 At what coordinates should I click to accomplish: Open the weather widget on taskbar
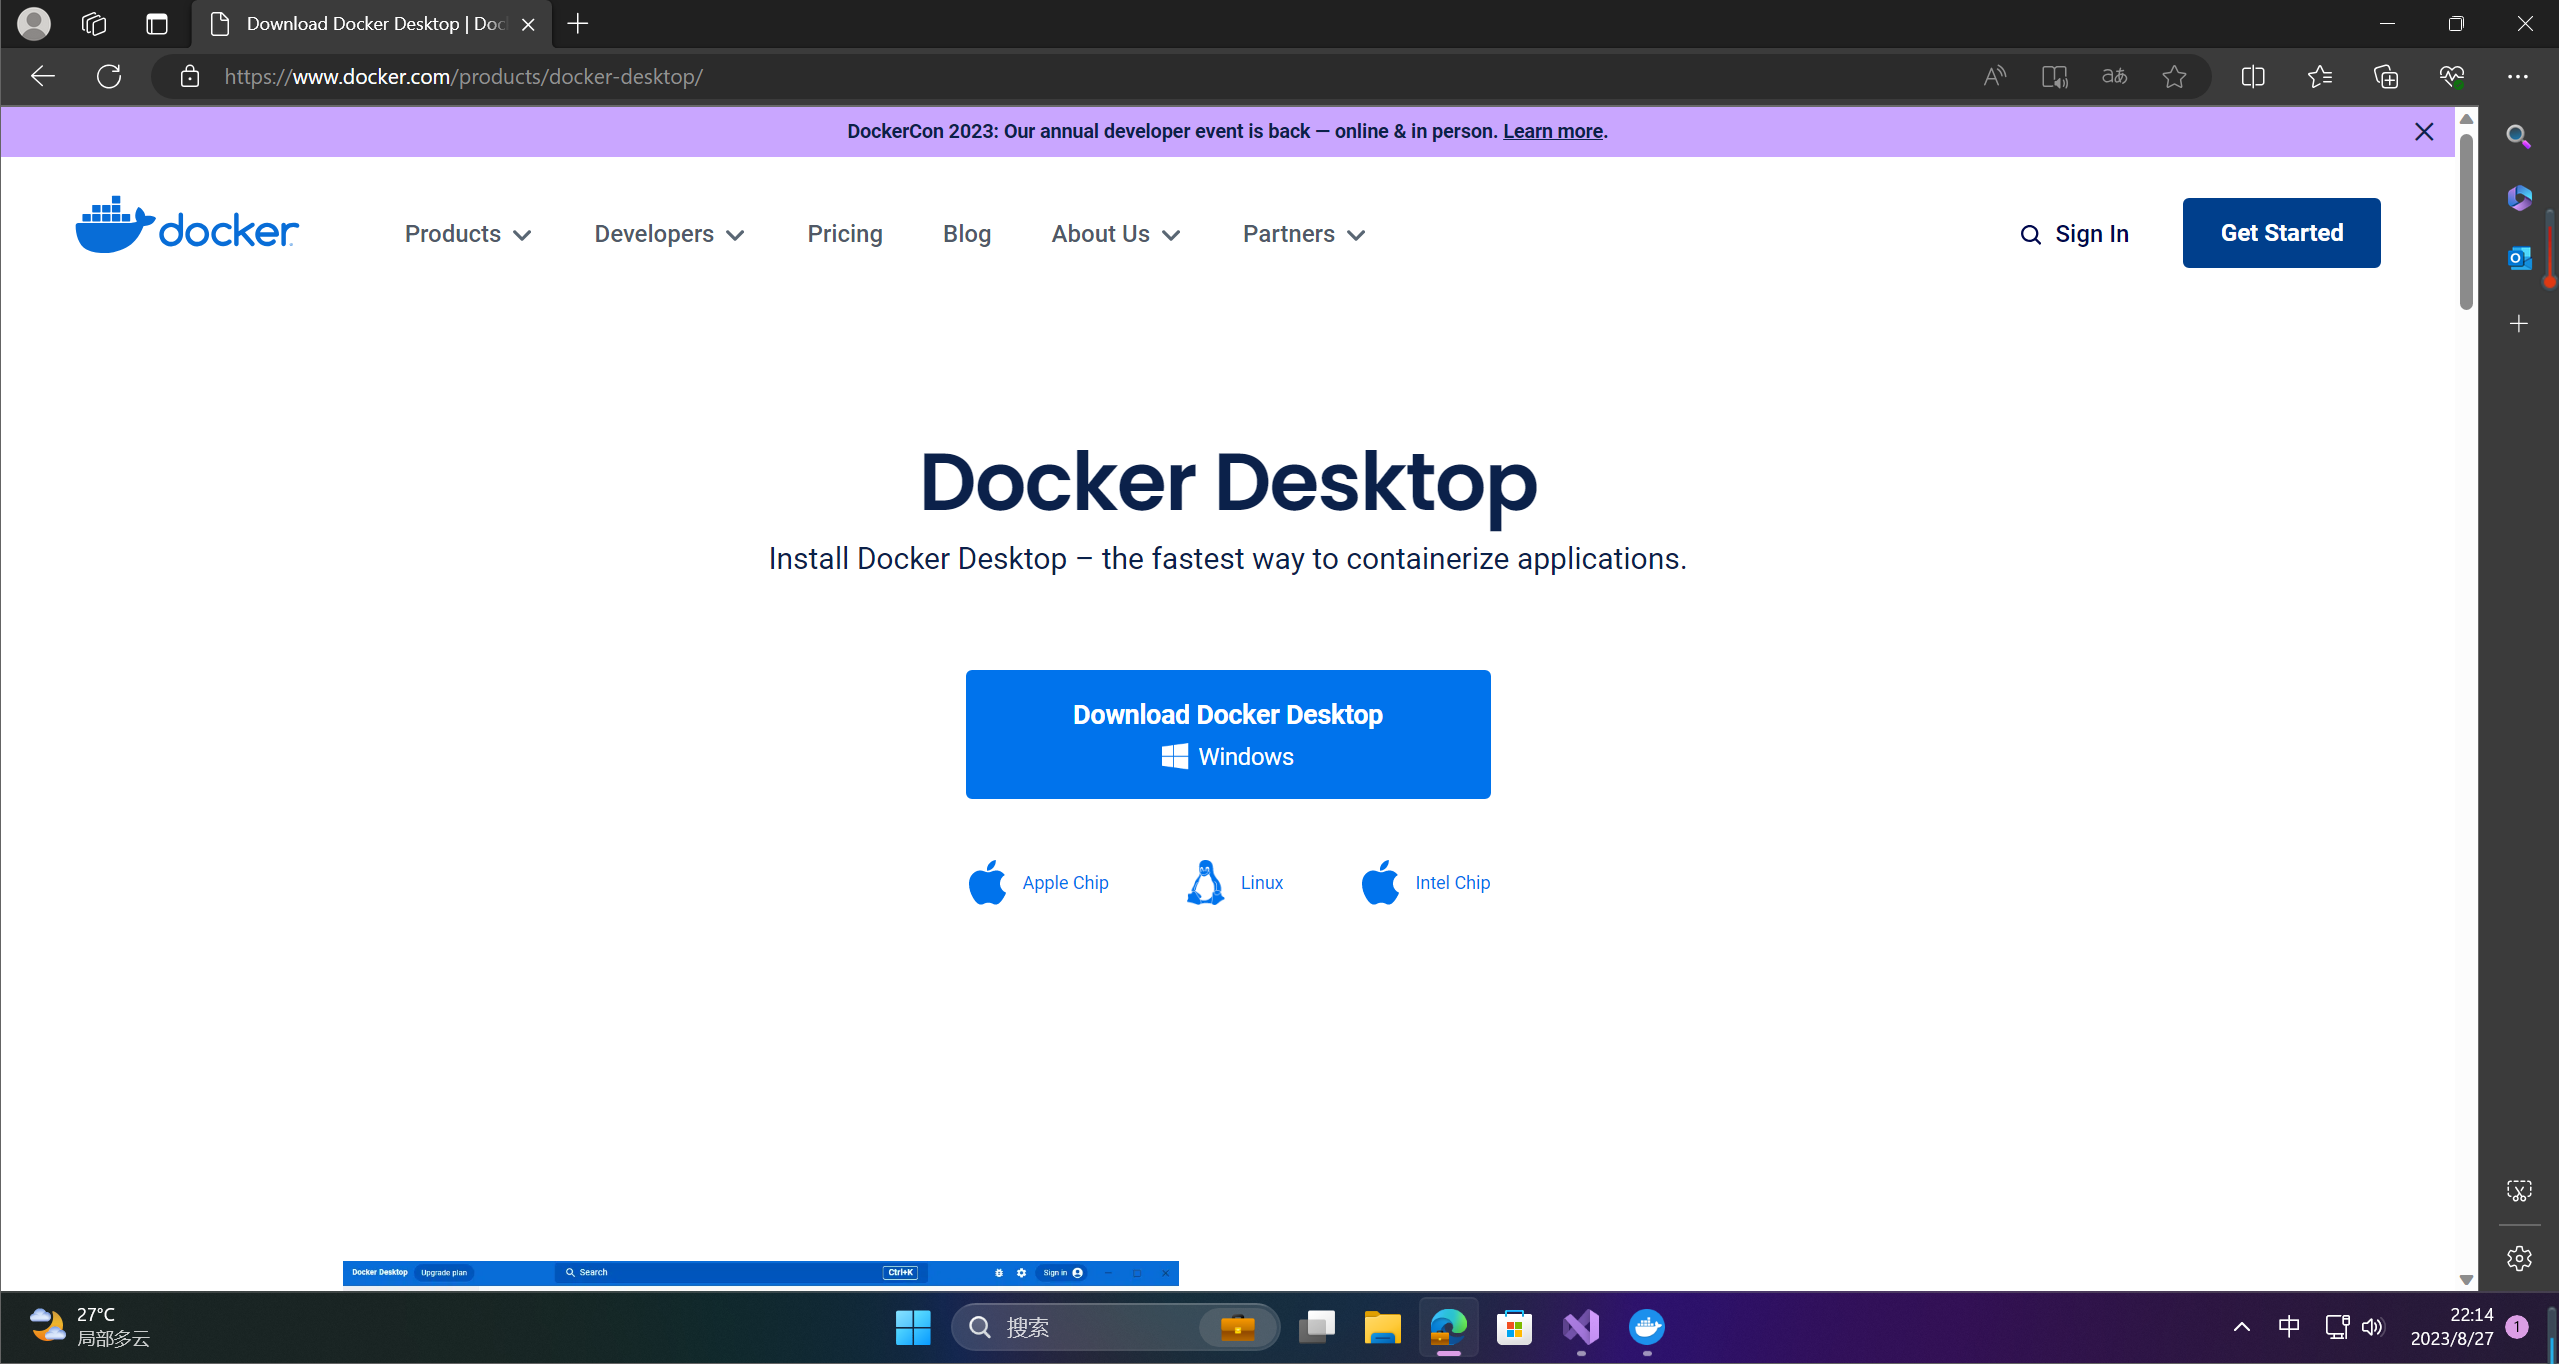[90, 1327]
